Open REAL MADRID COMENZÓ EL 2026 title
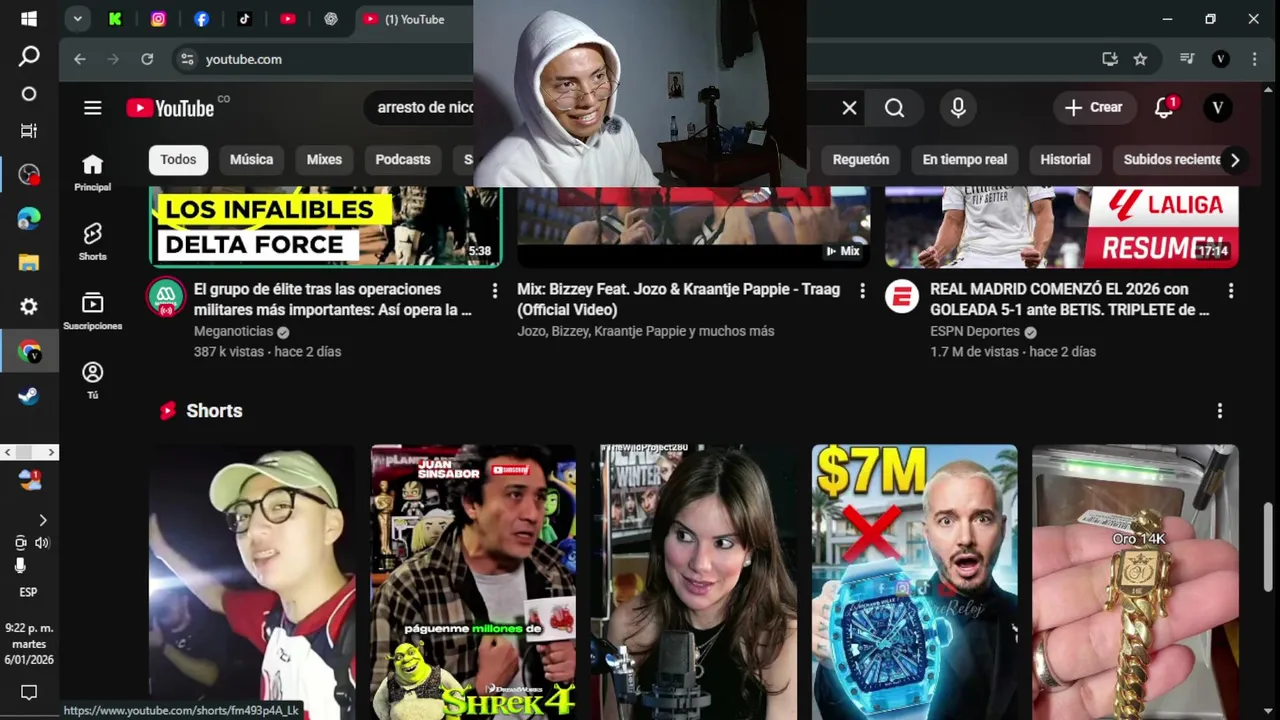 [1069, 300]
